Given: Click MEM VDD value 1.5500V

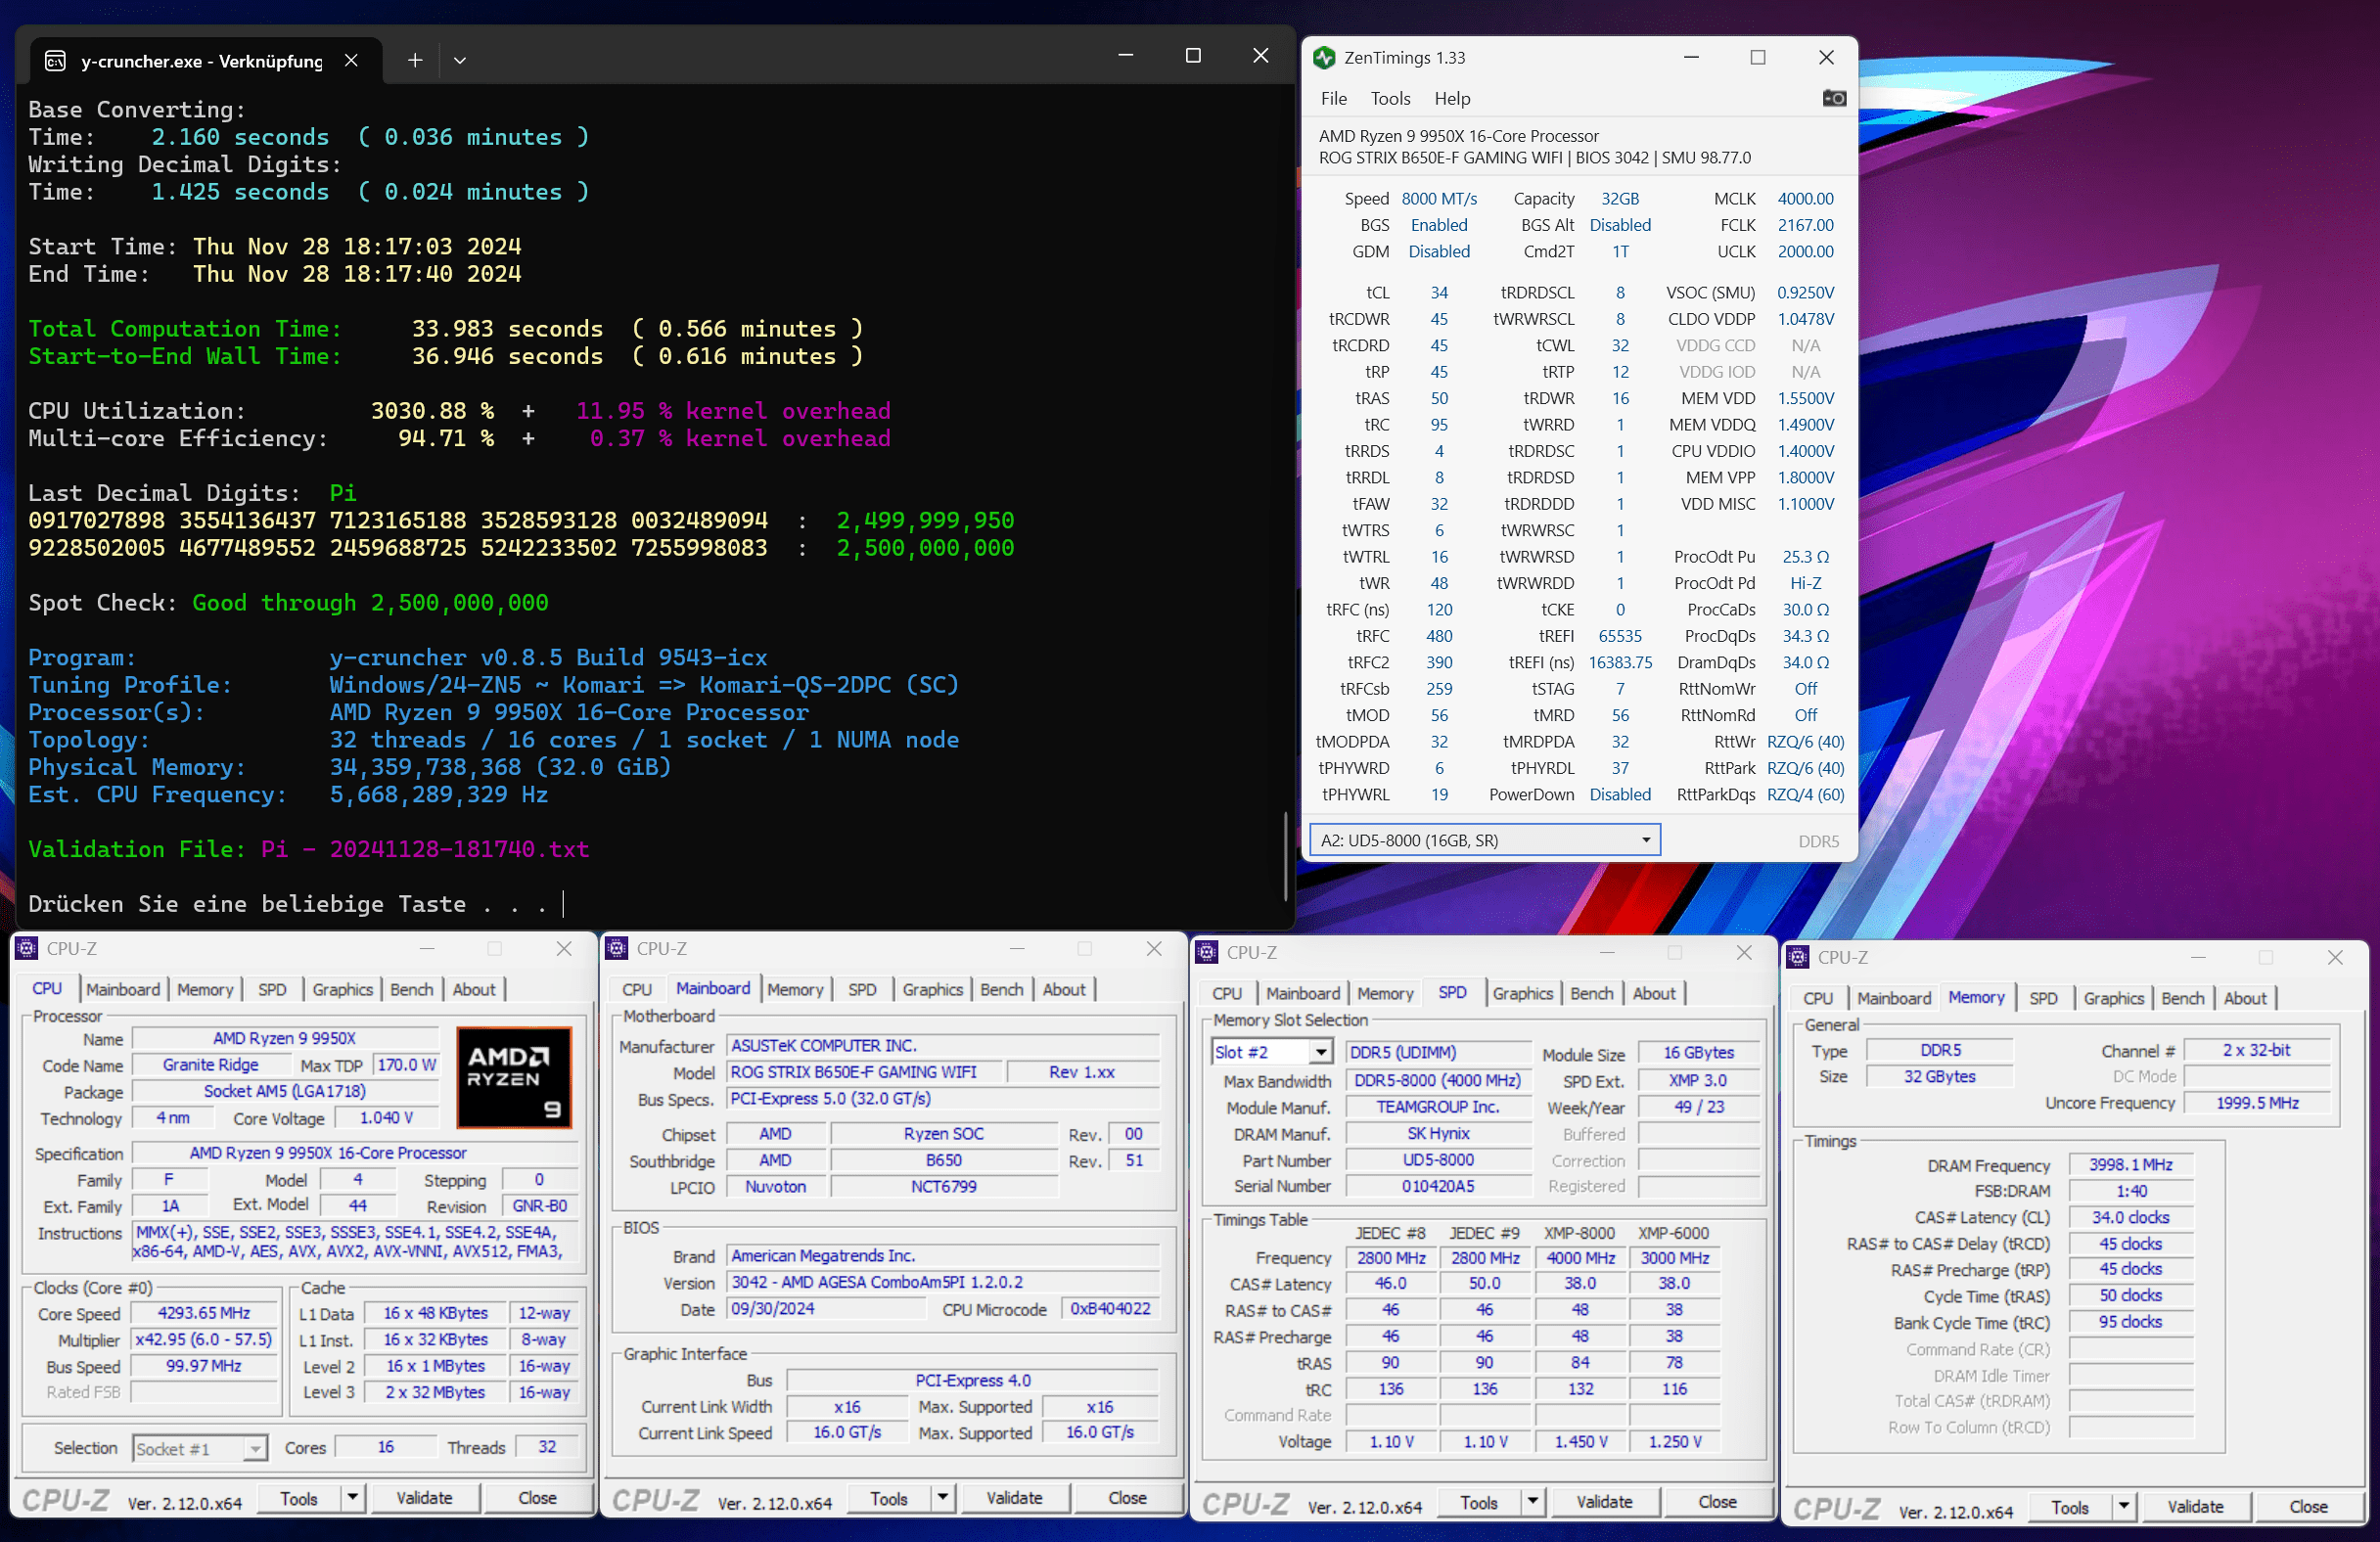Looking at the screenshot, I should pos(1805,398).
